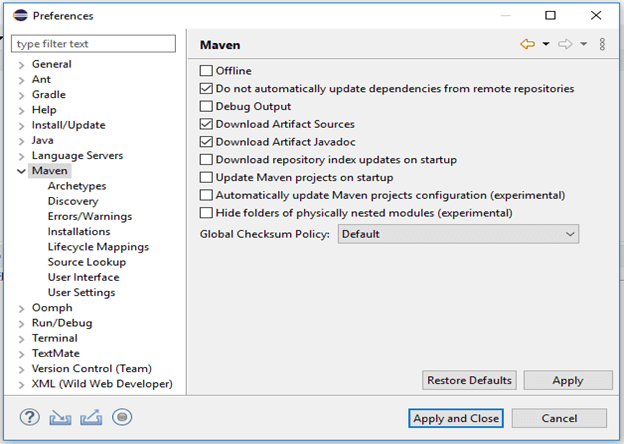
Task: Open the three-dot view menu icon
Action: [x=602, y=44]
